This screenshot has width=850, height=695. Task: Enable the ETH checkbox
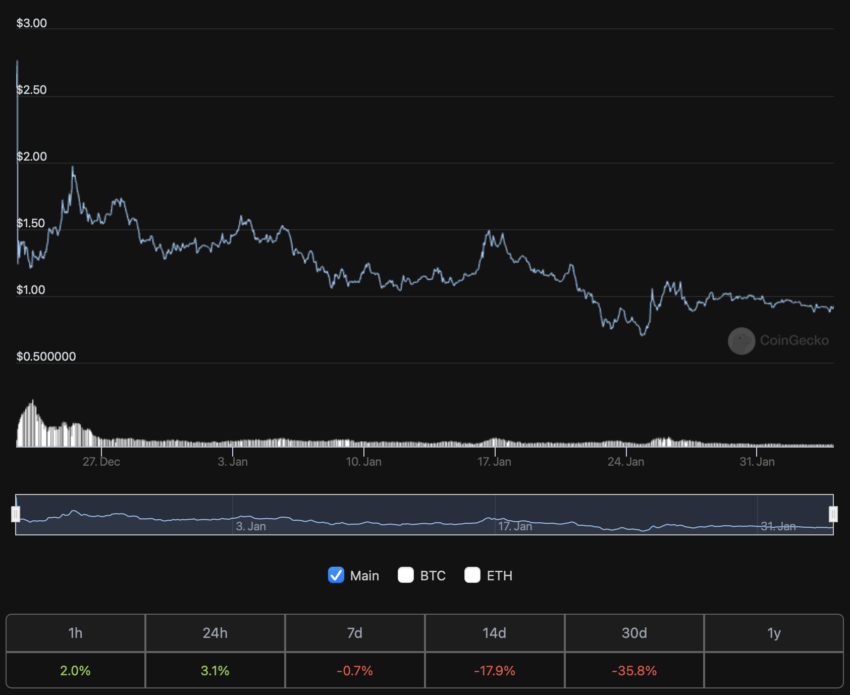point(472,575)
